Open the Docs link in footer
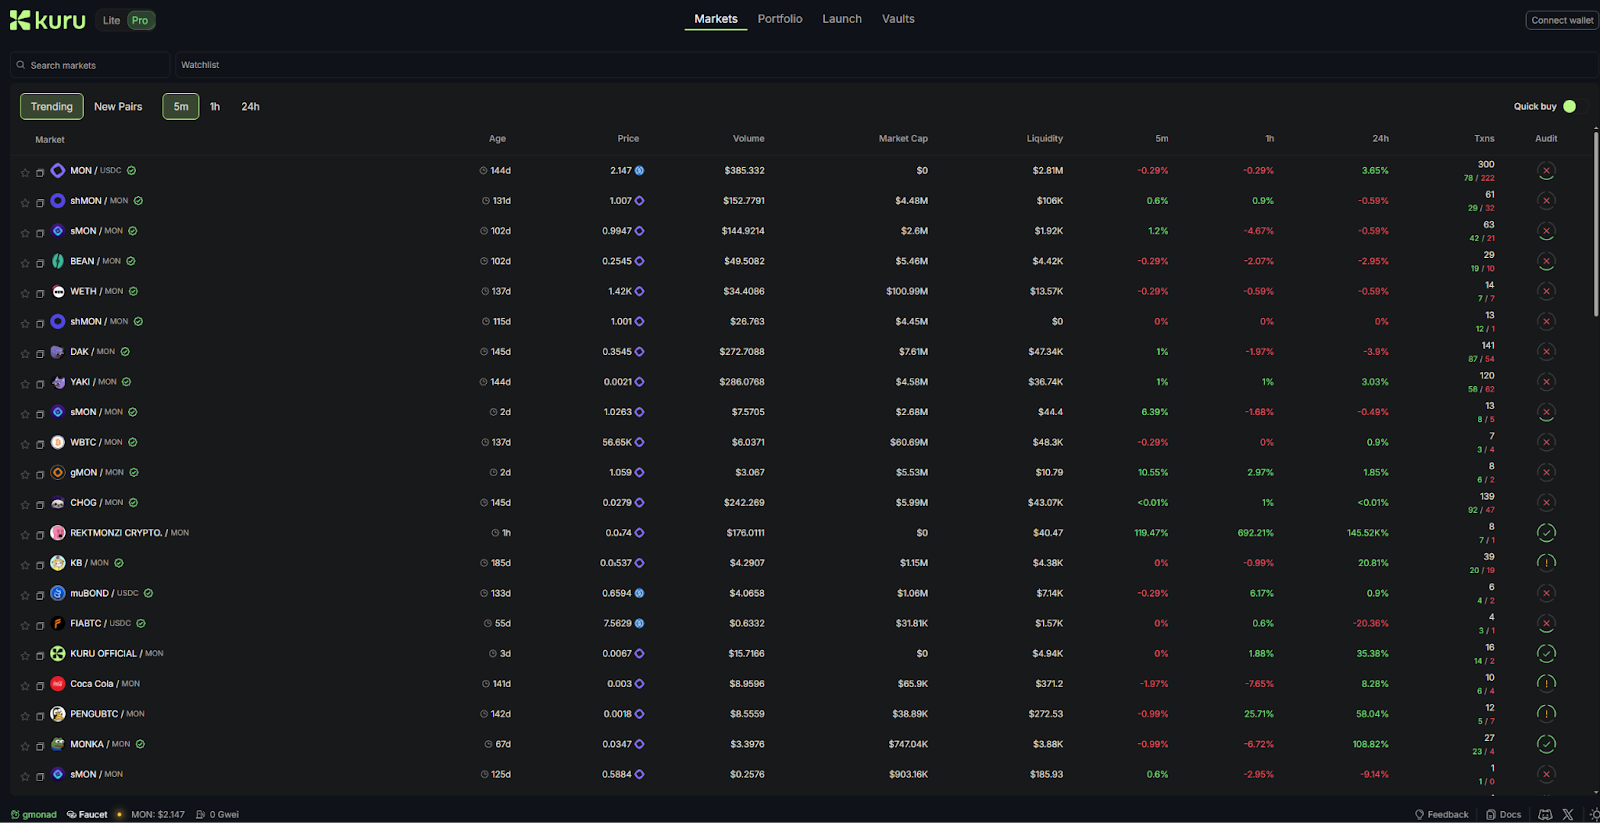Screen dimensions: 1600x823 click(1504, 814)
